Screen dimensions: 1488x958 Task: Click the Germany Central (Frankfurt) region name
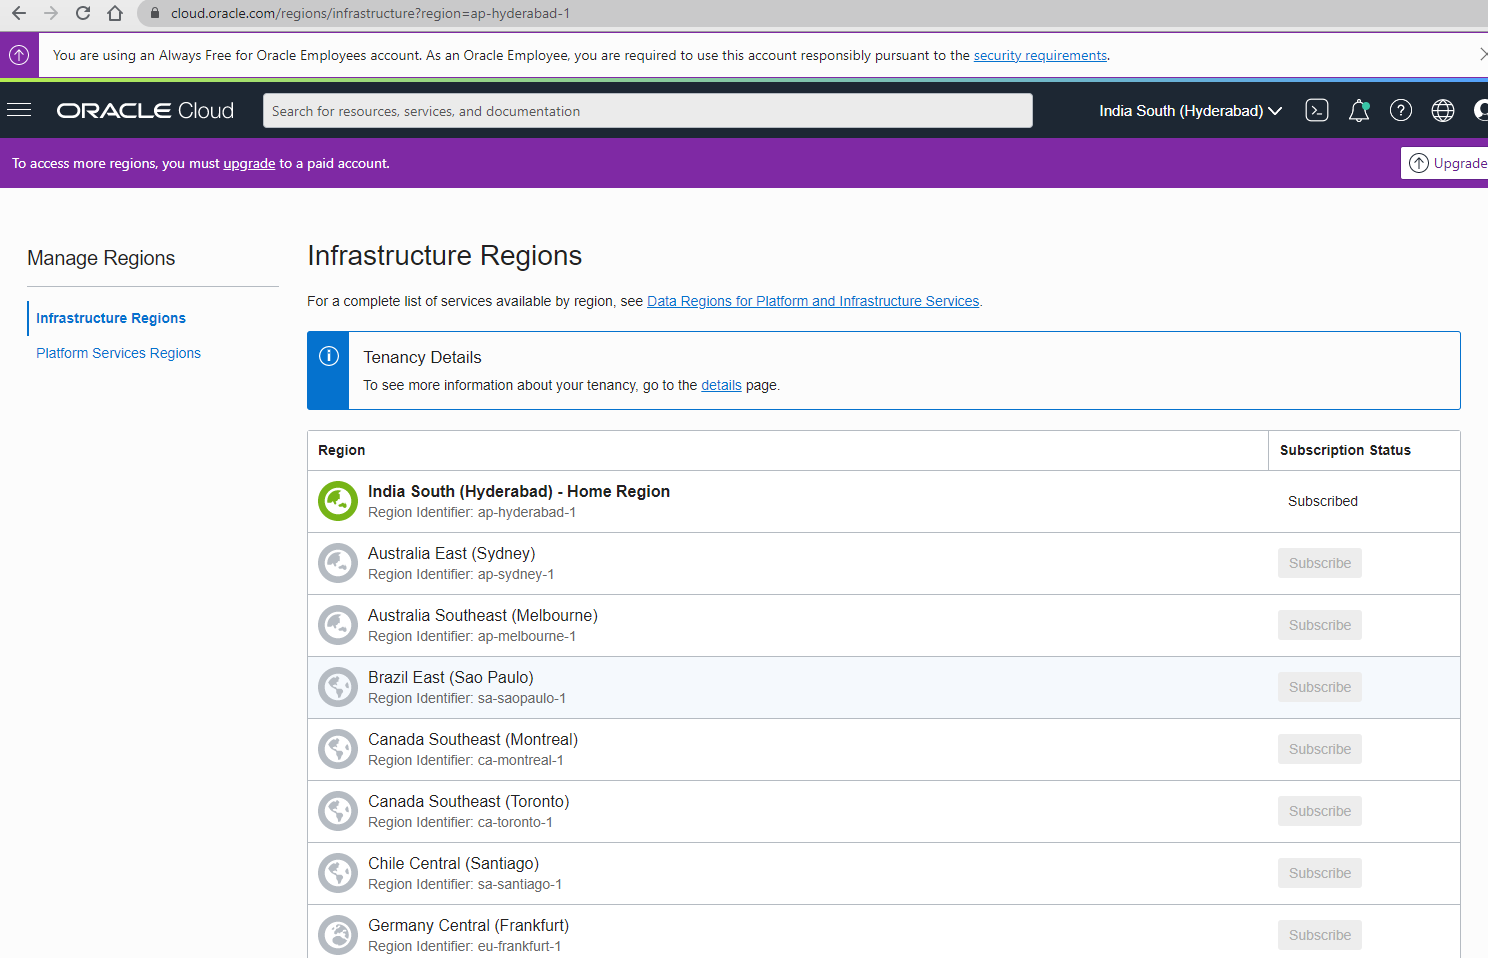click(468, 925)
